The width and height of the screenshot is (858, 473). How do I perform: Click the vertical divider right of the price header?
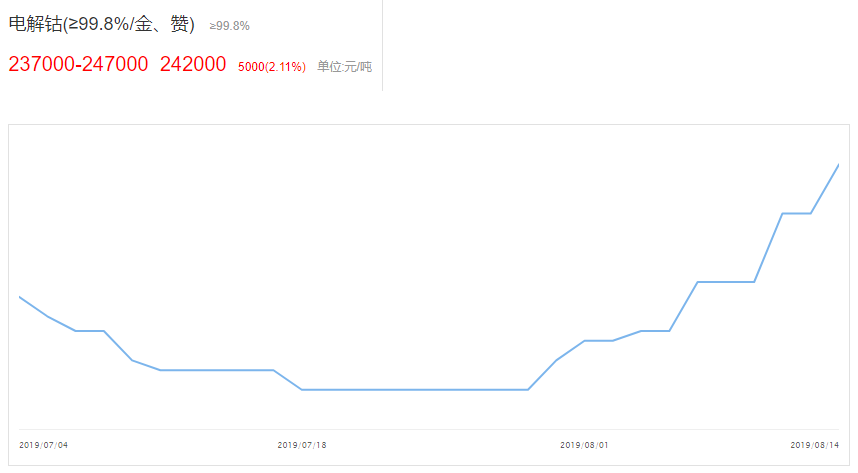coord(382,45)
